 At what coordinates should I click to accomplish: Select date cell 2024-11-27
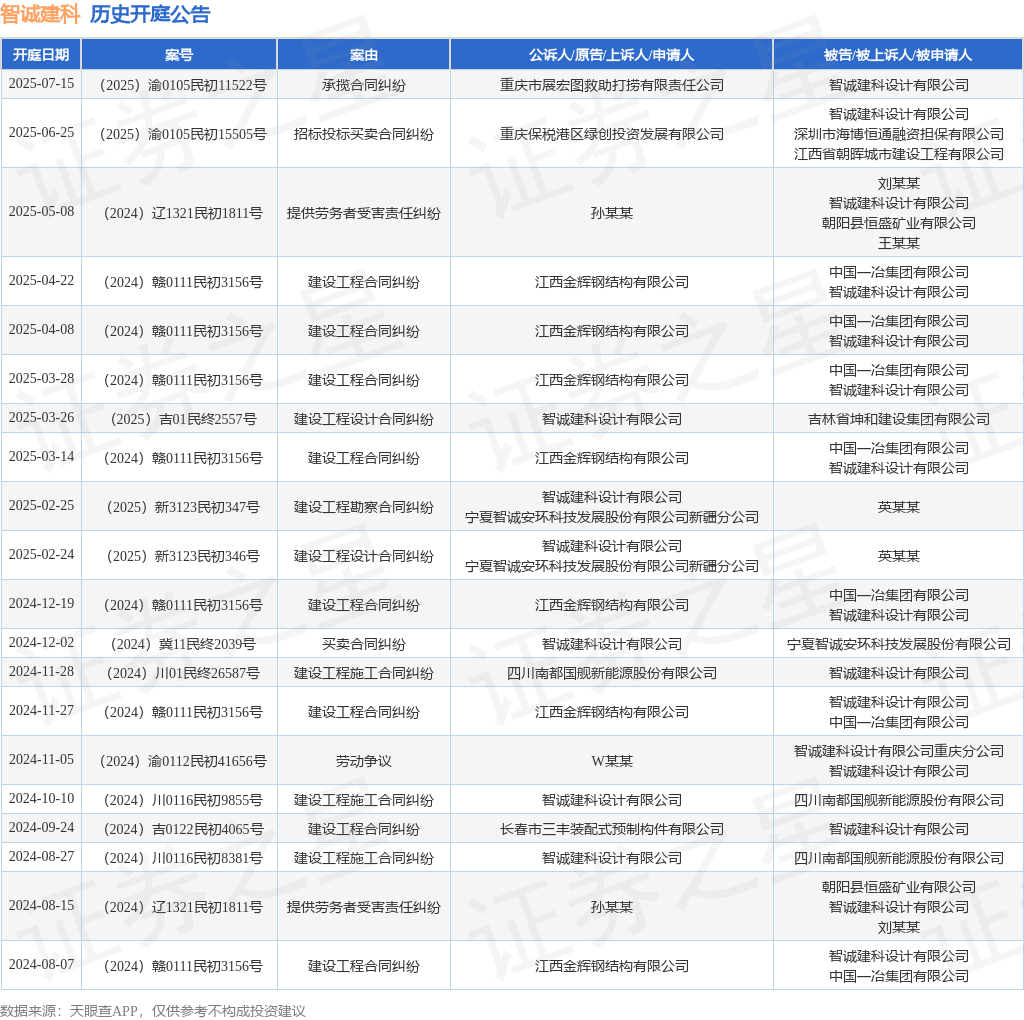point(41,711)
